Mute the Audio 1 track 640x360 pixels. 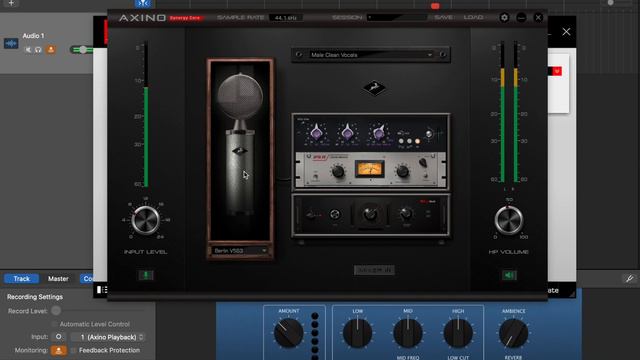point(28,50)
